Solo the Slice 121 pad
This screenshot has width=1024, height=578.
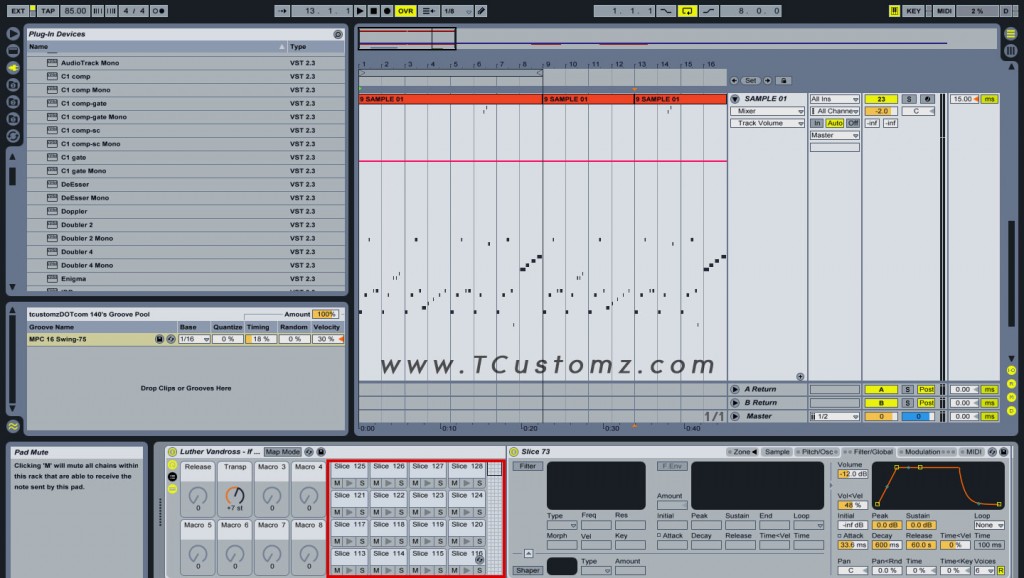(x=362, y=513)
